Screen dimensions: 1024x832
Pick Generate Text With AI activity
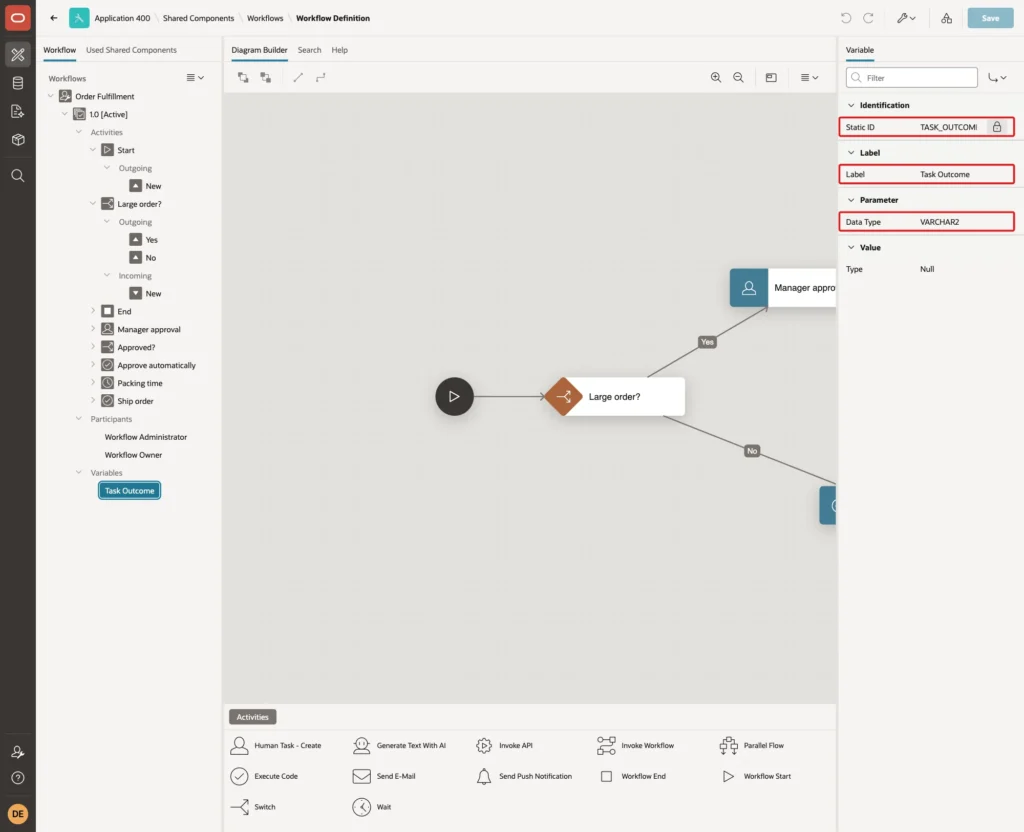(399, 745)
